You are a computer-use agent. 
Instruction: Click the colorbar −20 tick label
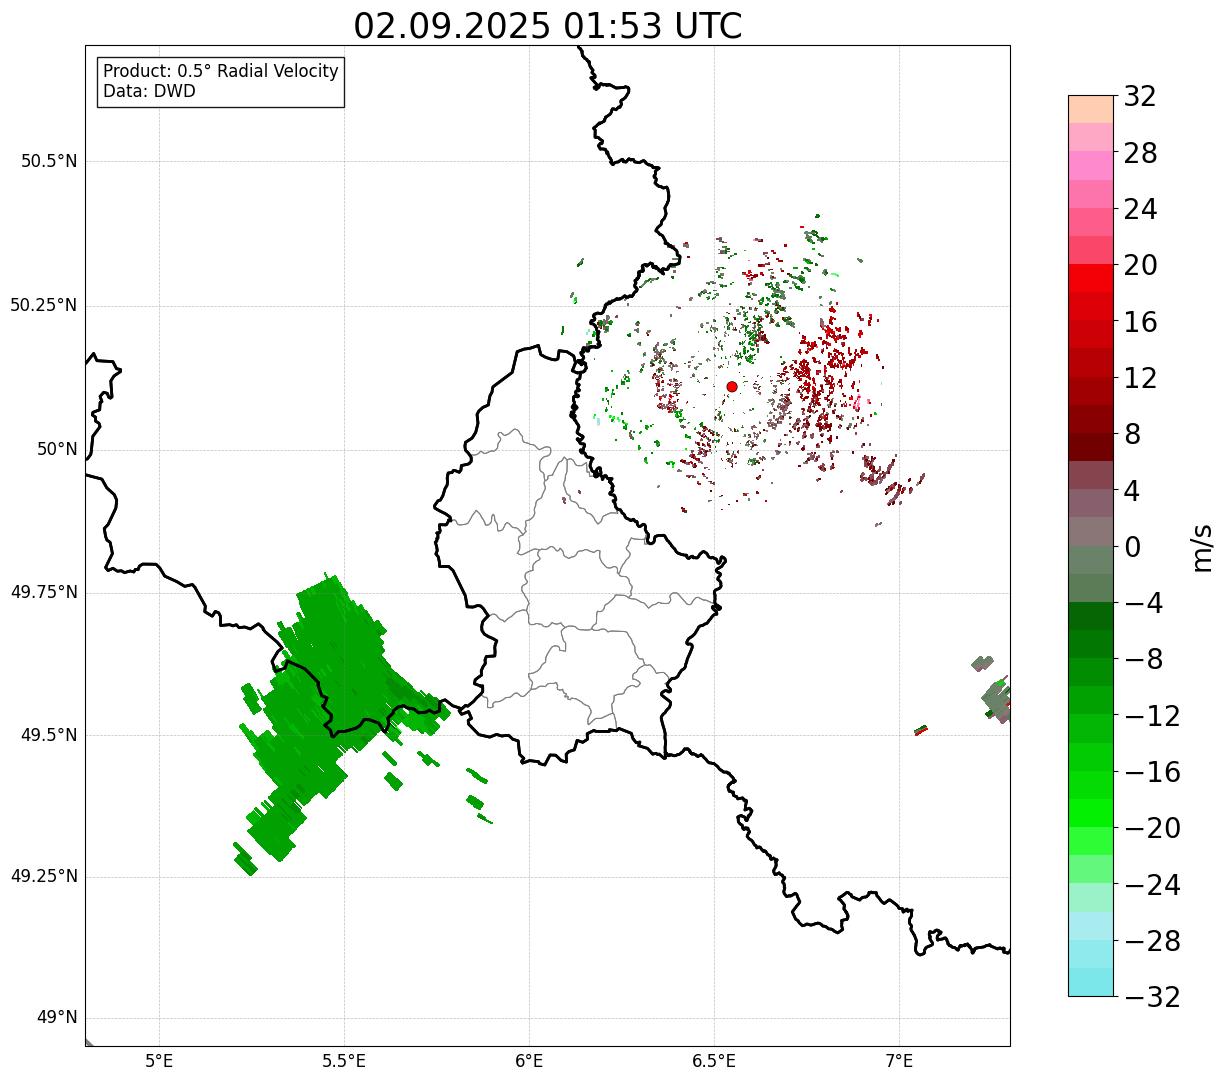[x=1152, y=829]
